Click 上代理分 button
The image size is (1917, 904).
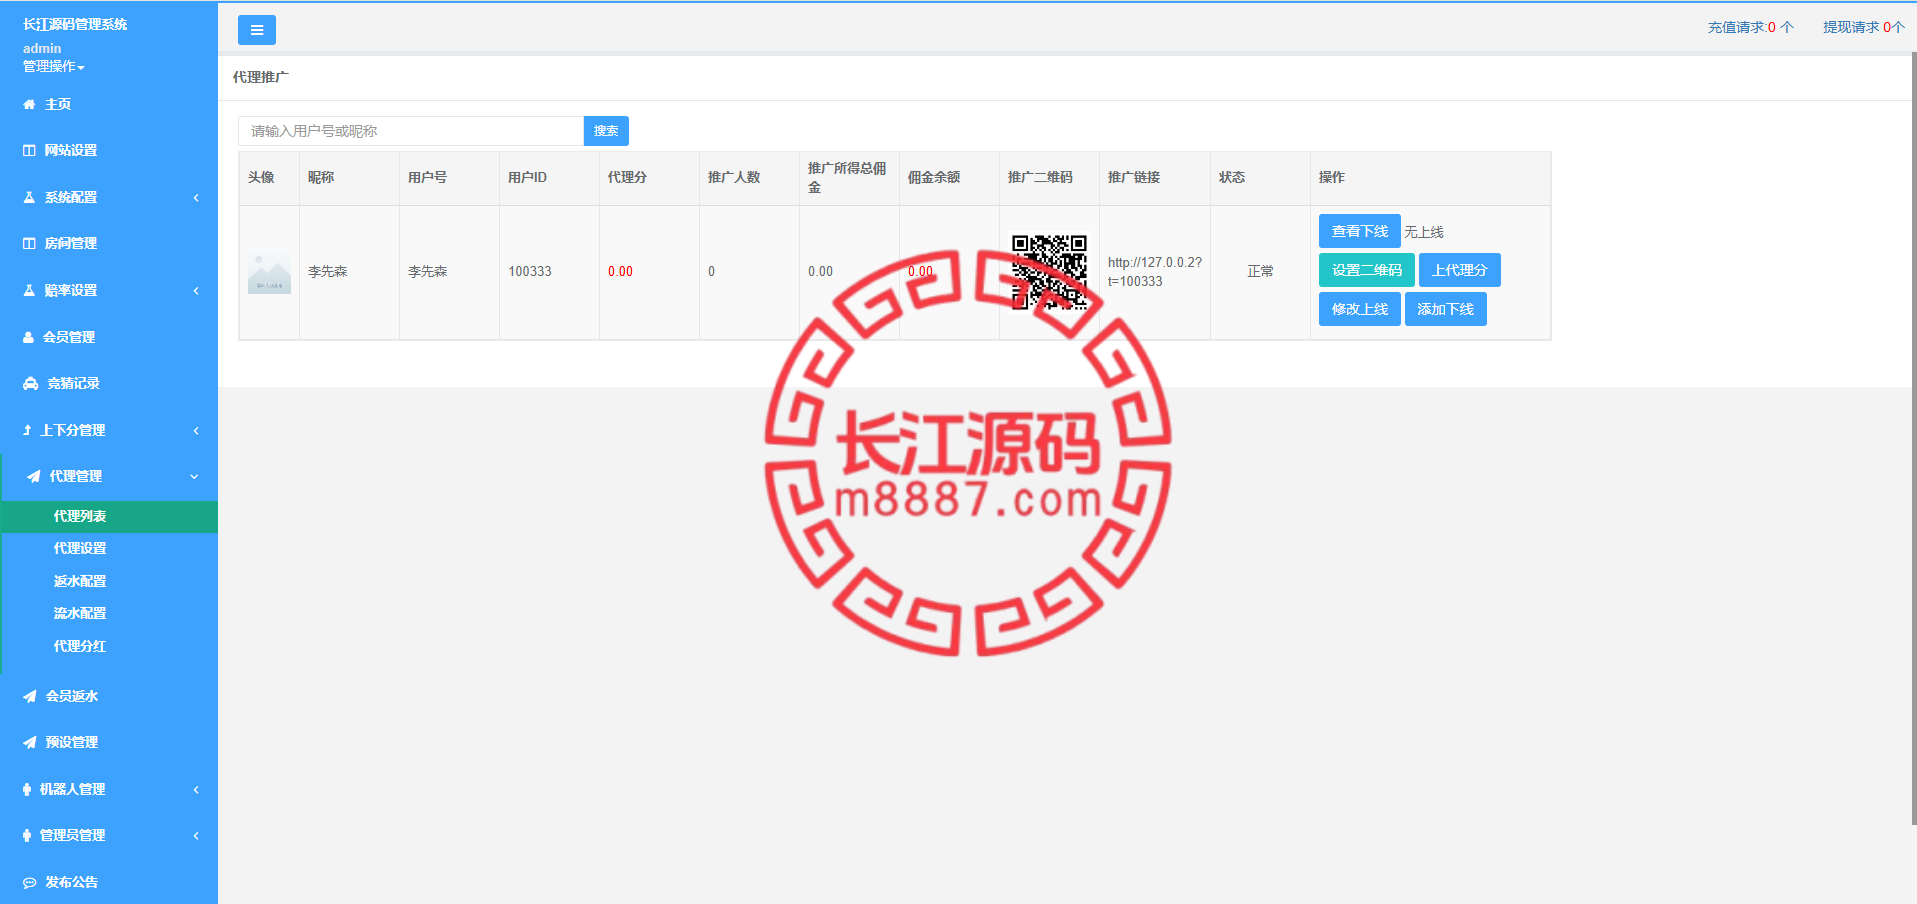coord(1460,270)
